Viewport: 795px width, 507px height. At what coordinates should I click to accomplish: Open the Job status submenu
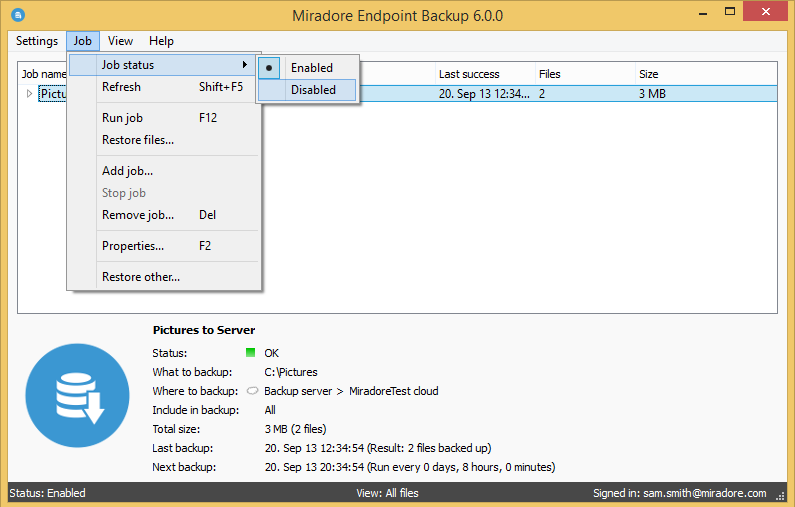[162, 65]
